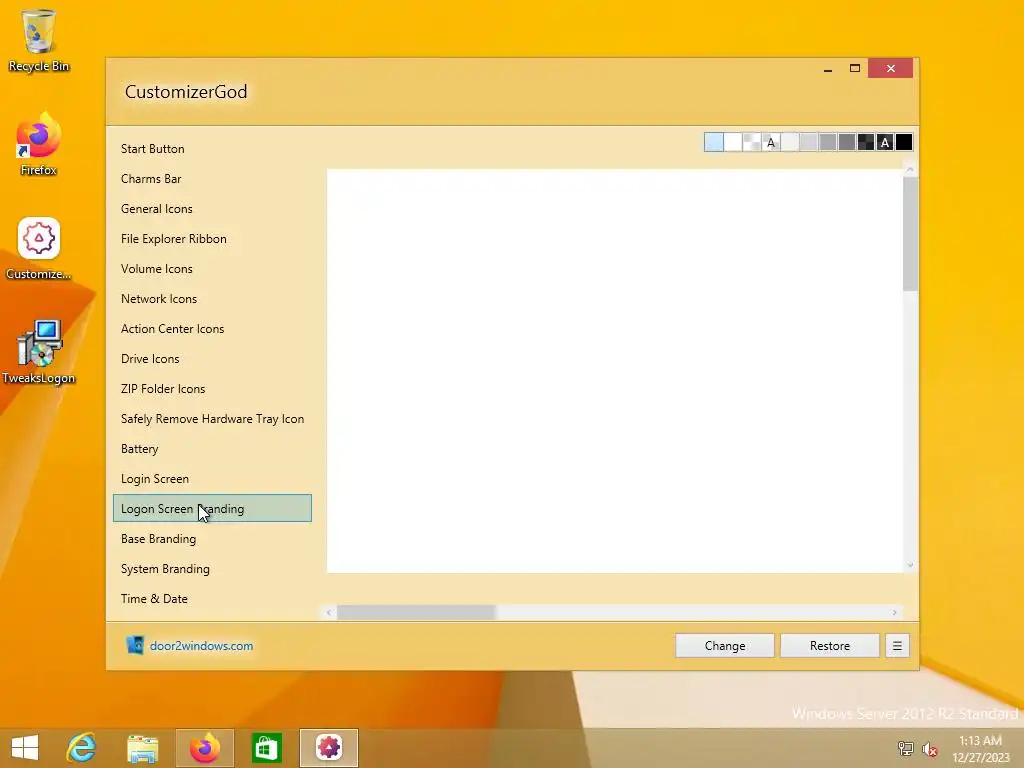Screen dimensions: 1024x768
Task: Pick the light checkerboard background swatch
Action: click(752, 142)
